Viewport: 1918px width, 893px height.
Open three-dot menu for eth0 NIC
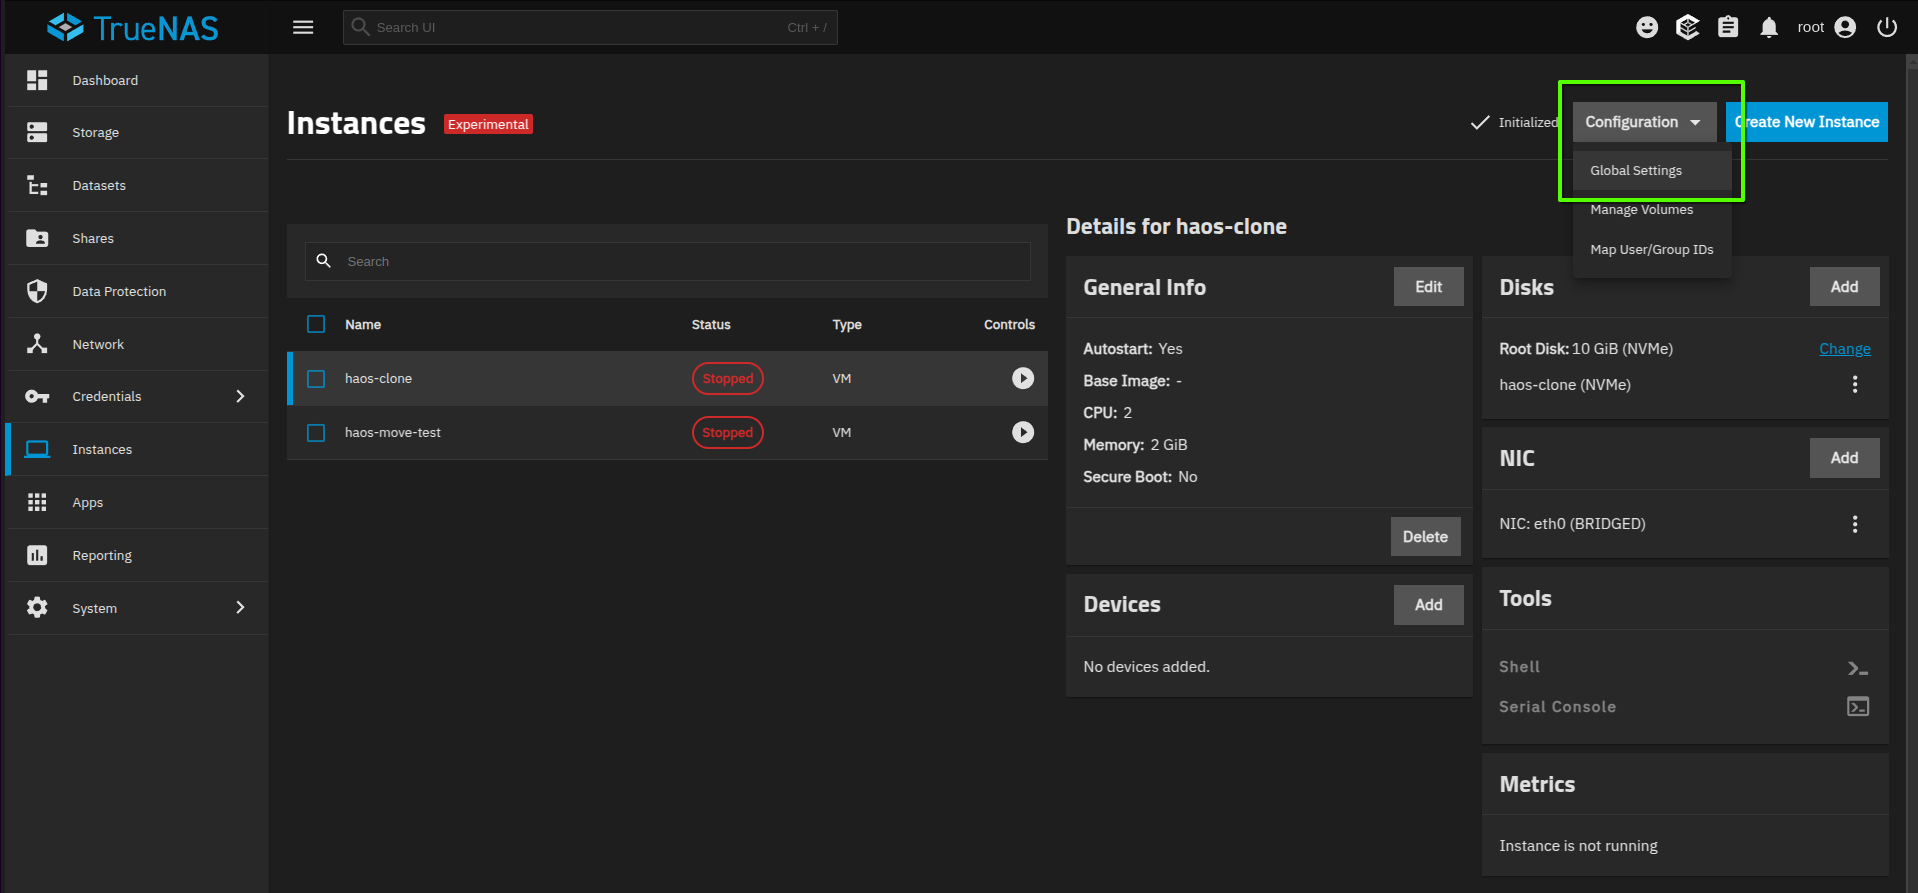[x=1854, y=524]
